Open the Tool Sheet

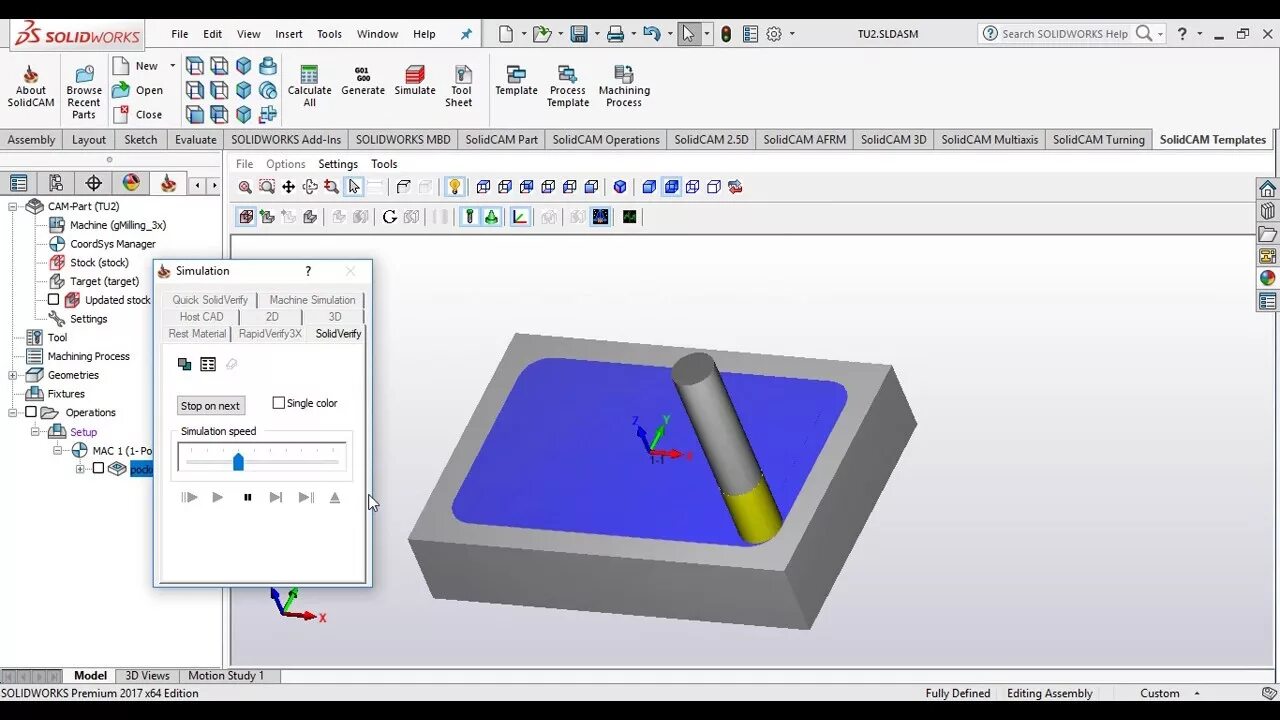[459, 86]
